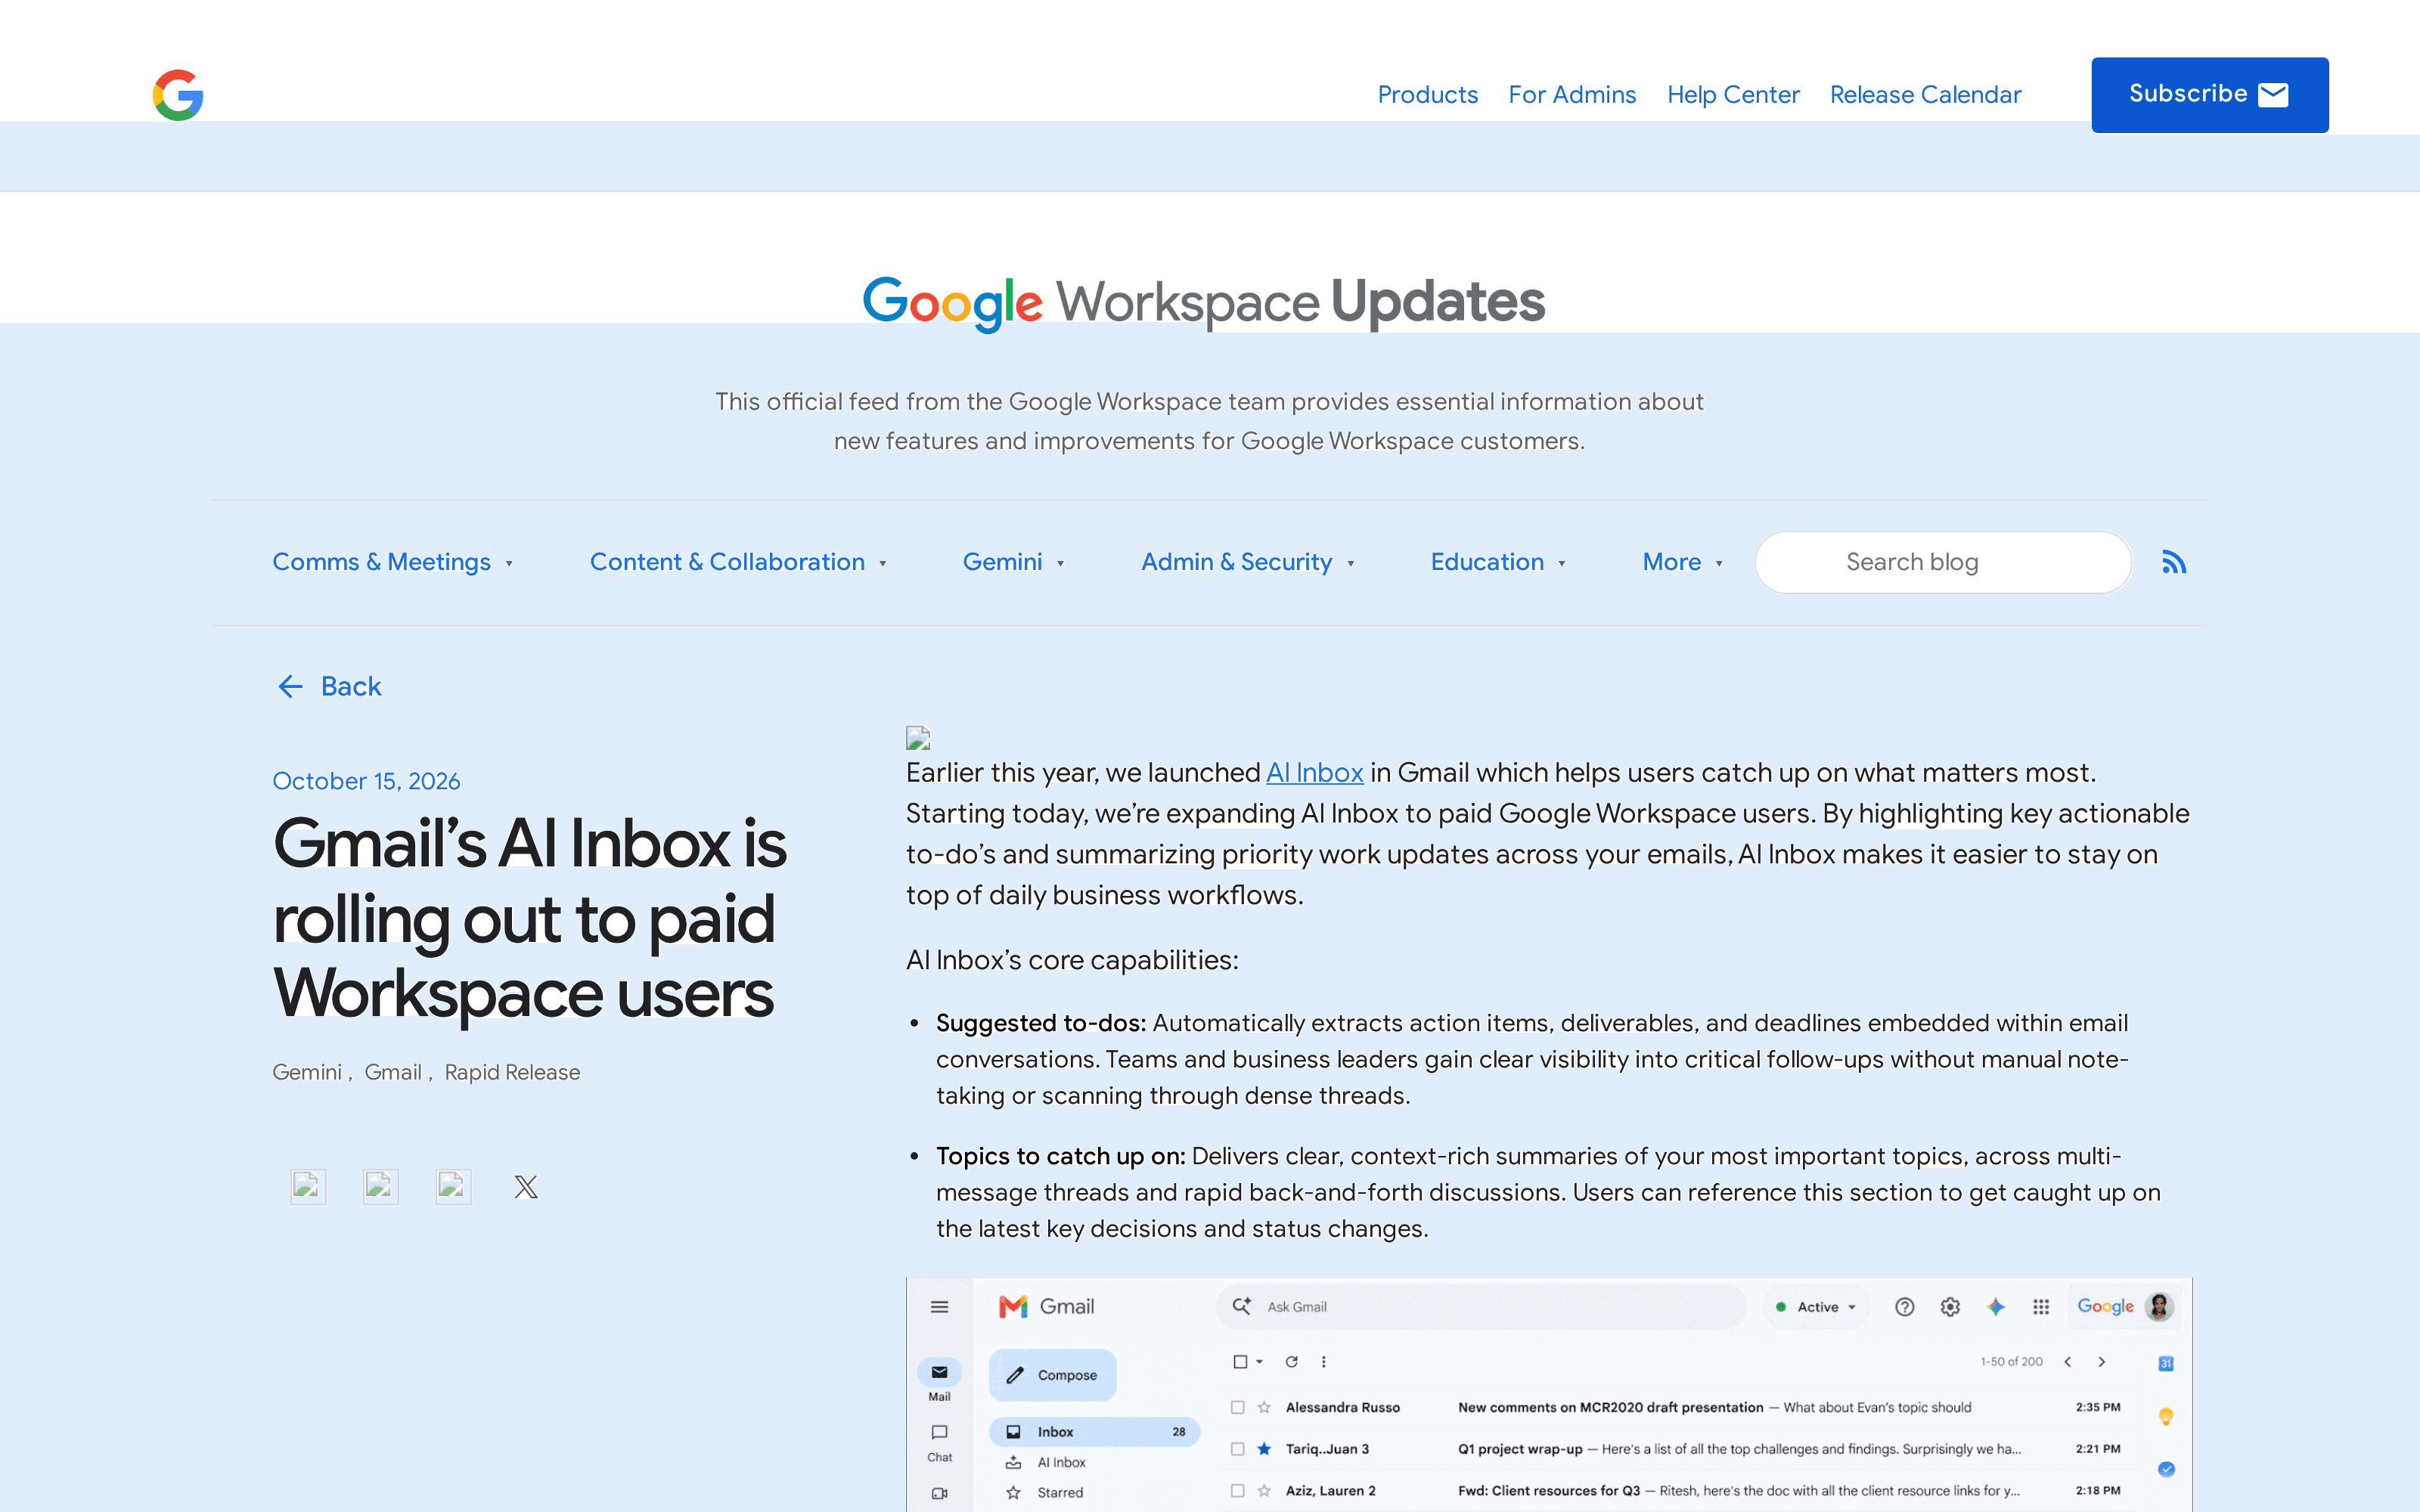Click the bold text Topics to catch up on:

click(x=1060, y=1156)
